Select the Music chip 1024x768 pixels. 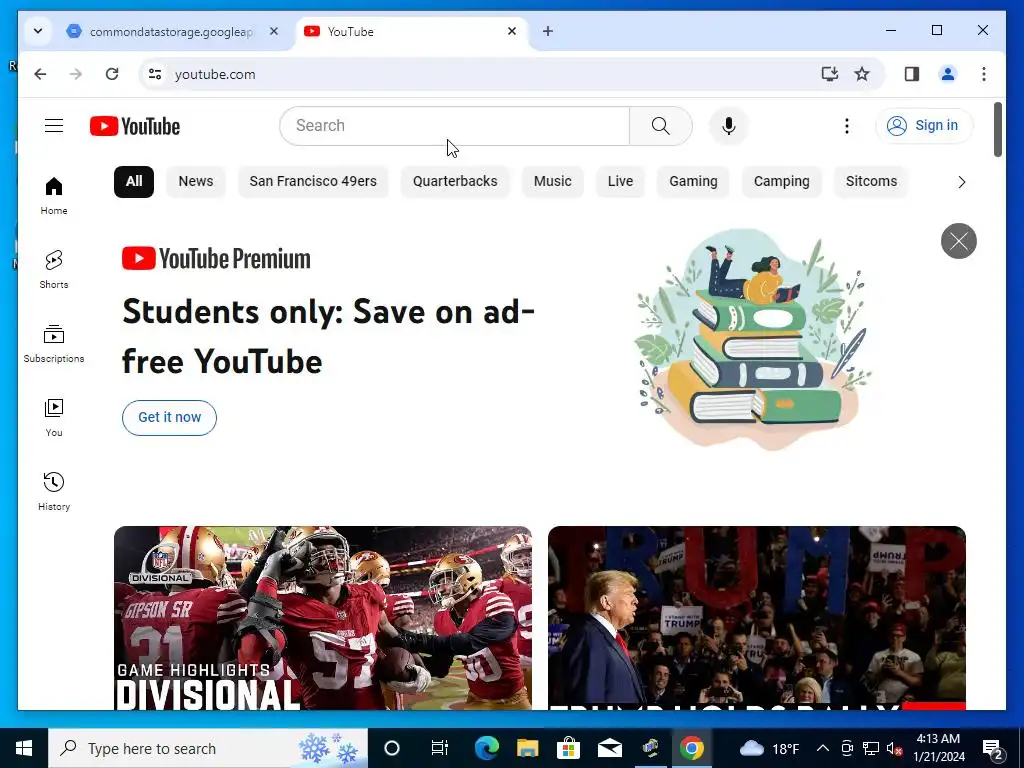[552, 182]
